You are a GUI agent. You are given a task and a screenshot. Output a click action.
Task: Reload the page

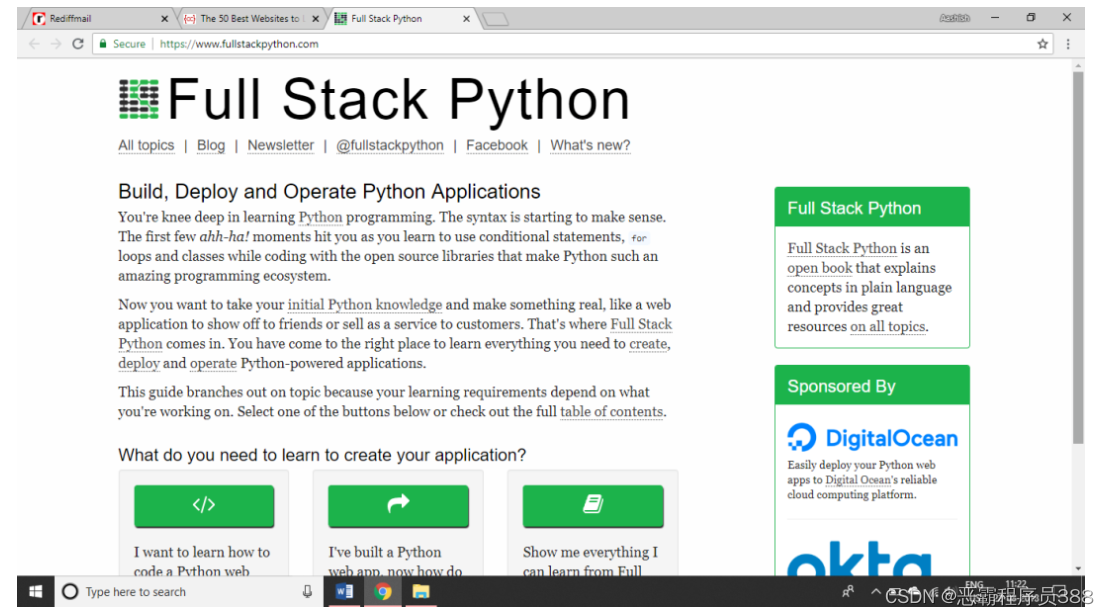78,44
